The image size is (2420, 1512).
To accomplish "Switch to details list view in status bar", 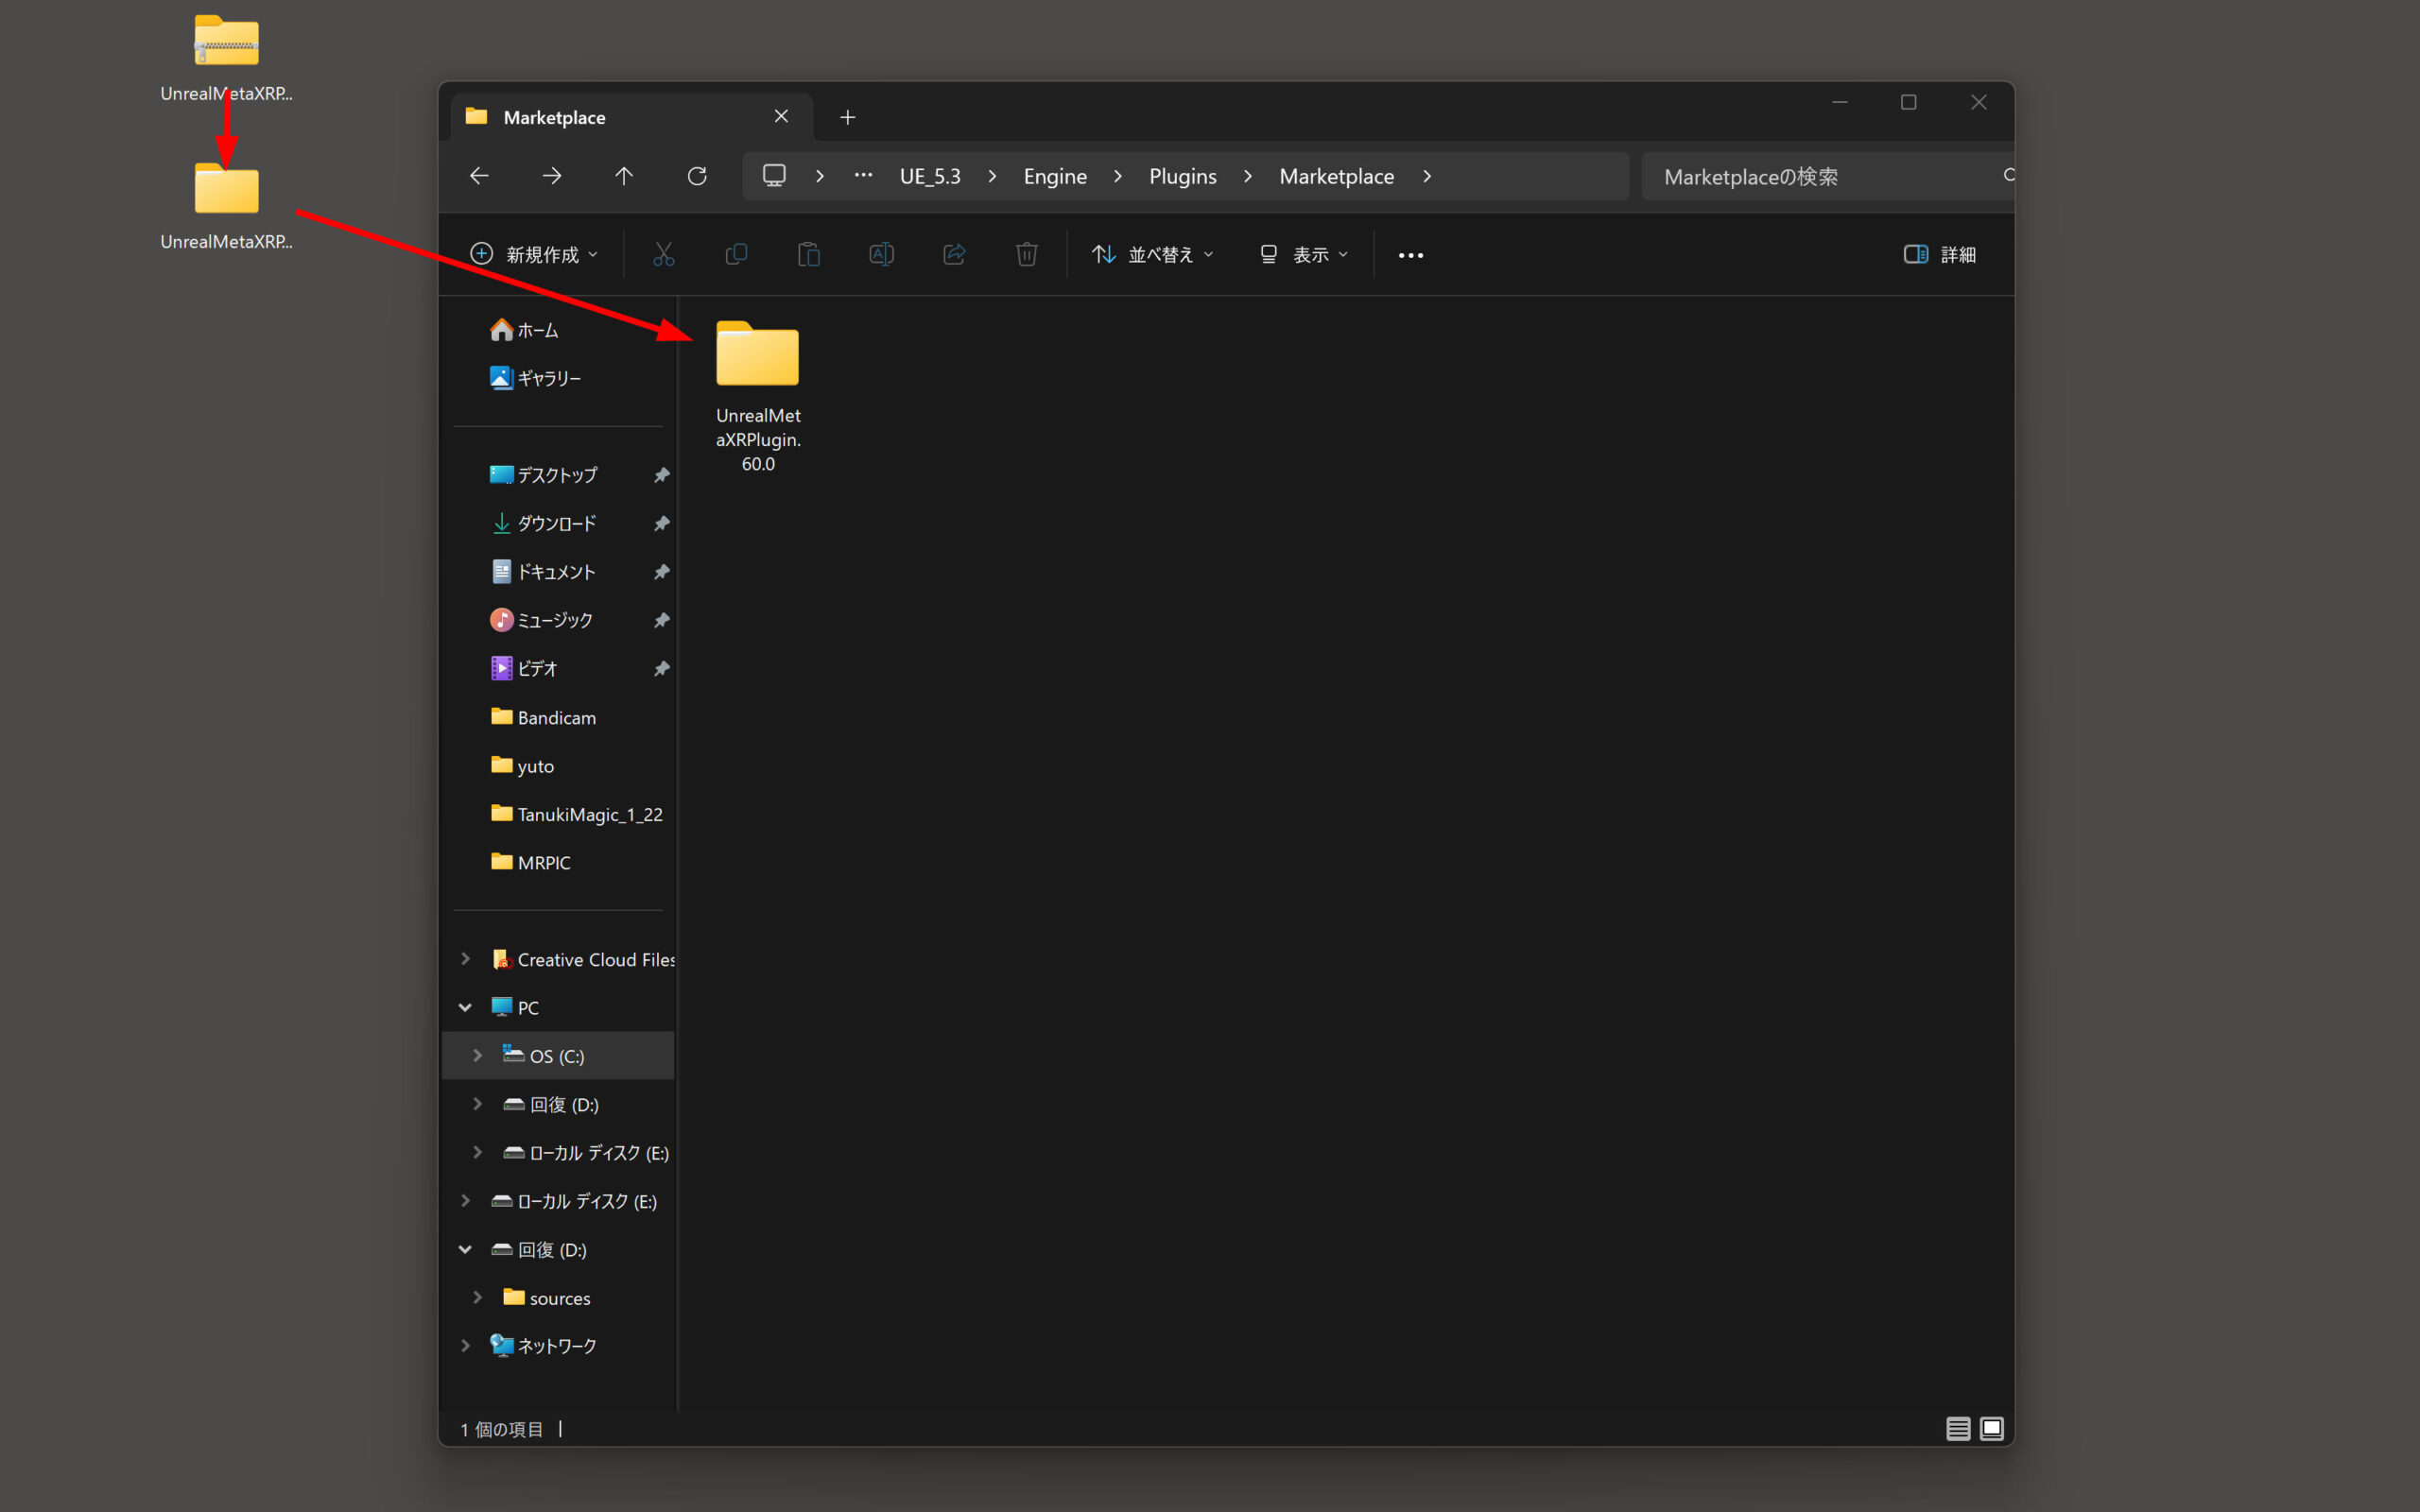I will point(1957,1429).
